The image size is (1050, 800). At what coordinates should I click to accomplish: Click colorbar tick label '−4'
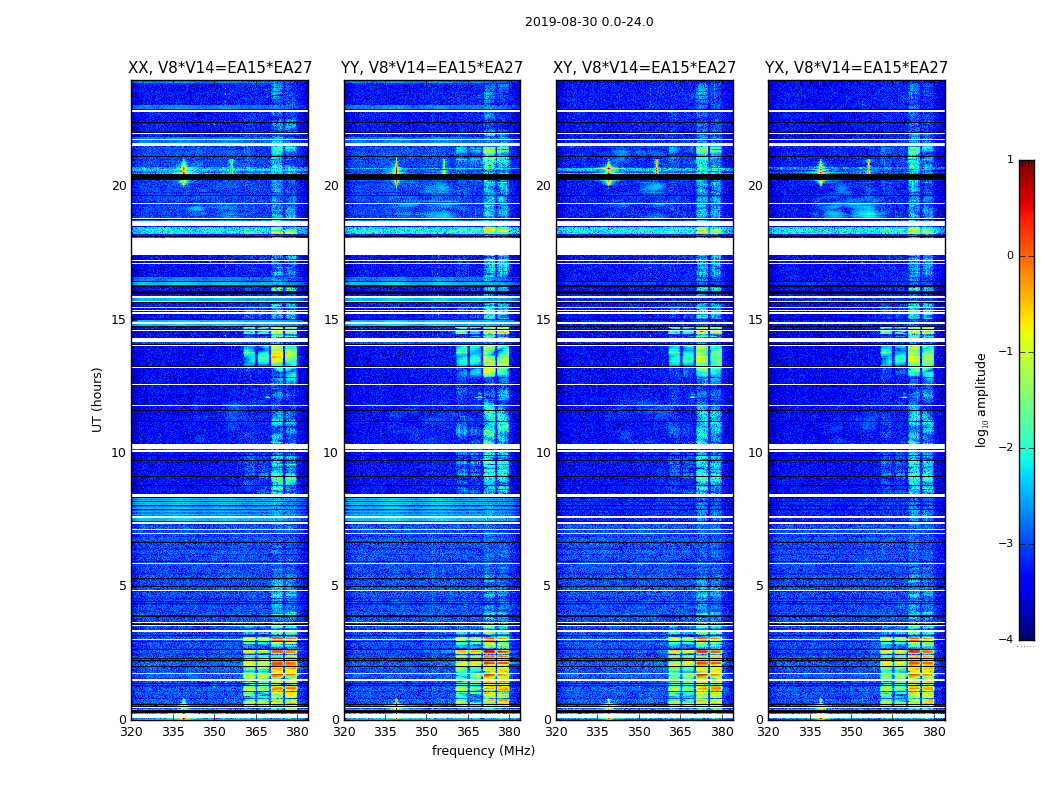point(1006,639)
